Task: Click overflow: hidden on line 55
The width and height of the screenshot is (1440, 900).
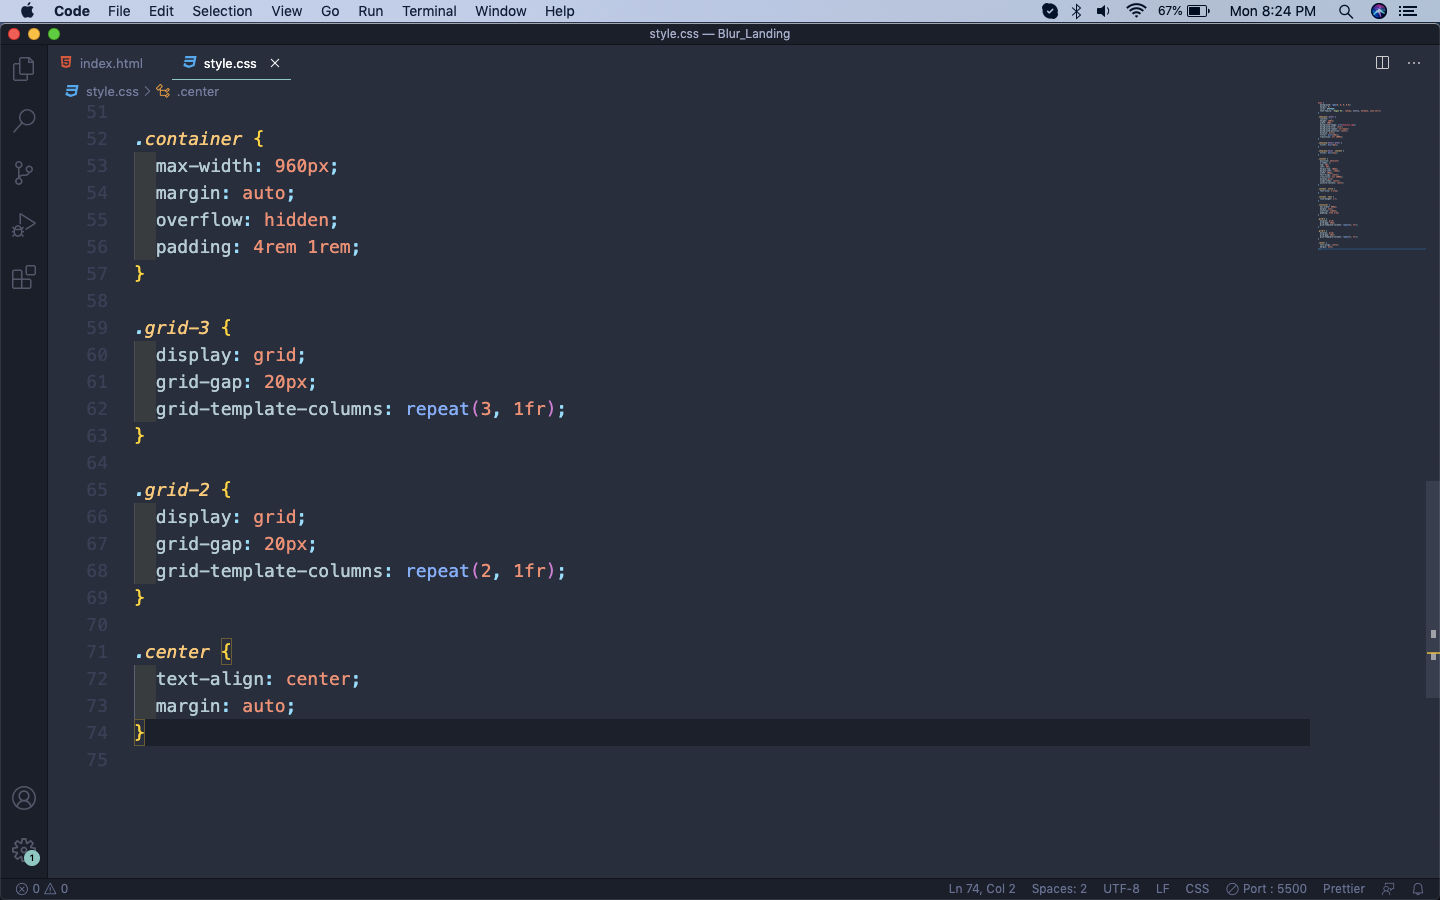Action: [247, 220]
